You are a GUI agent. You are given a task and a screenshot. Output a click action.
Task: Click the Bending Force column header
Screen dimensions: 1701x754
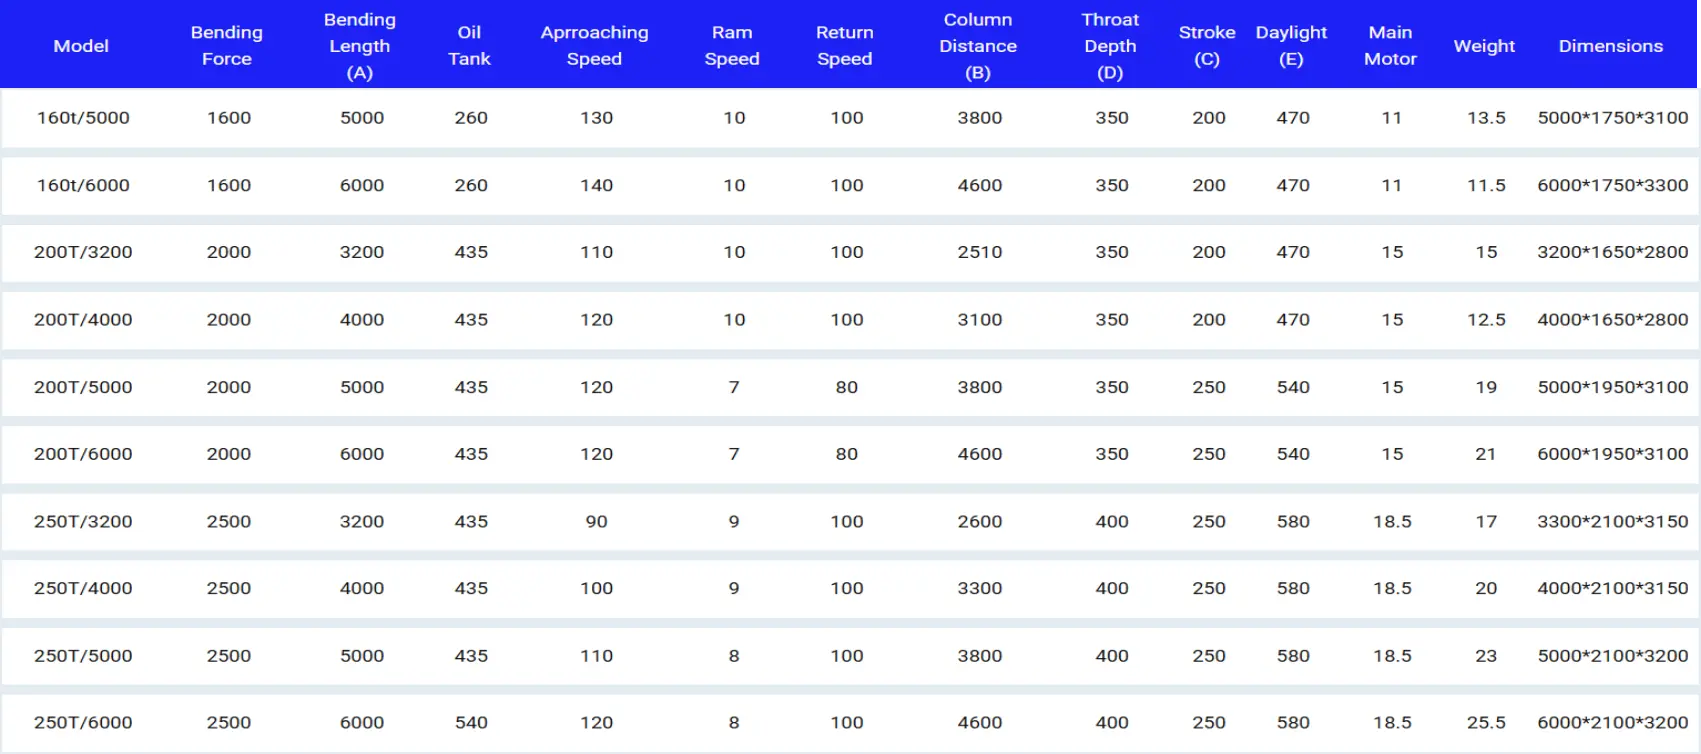coord(227,46)
